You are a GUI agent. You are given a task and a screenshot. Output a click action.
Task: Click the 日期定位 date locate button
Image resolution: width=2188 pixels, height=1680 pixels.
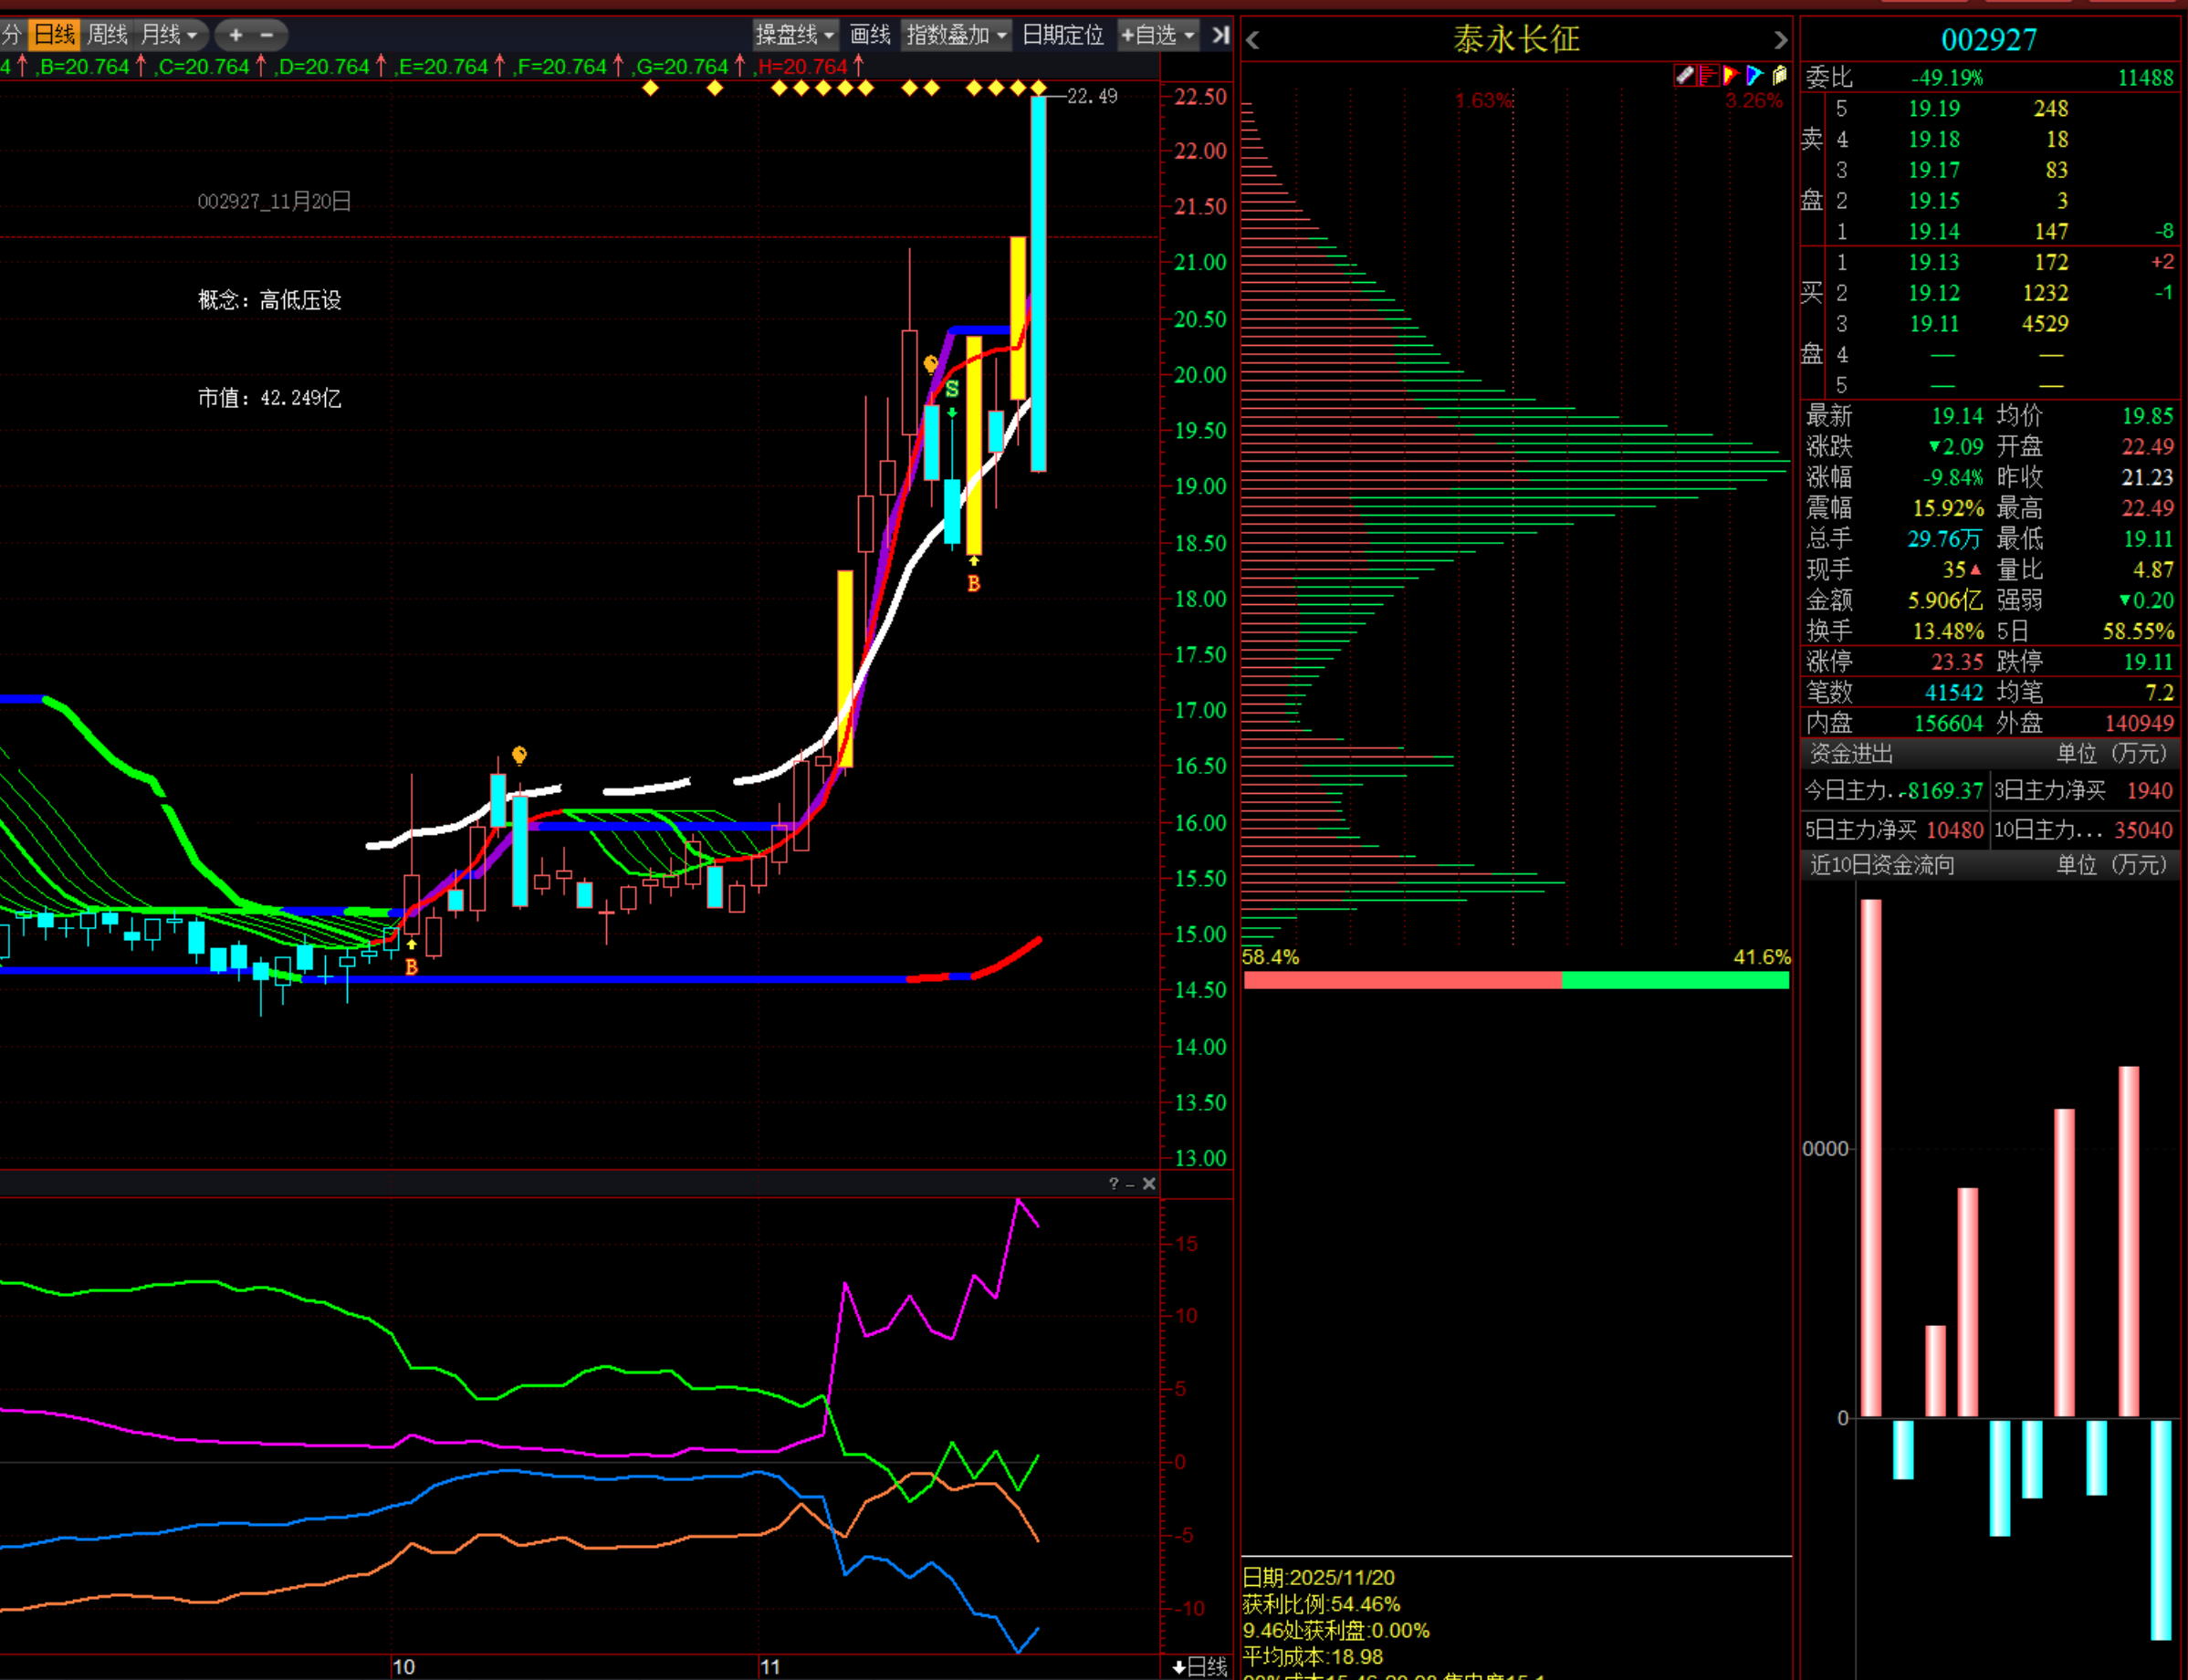coord(1063,35)
